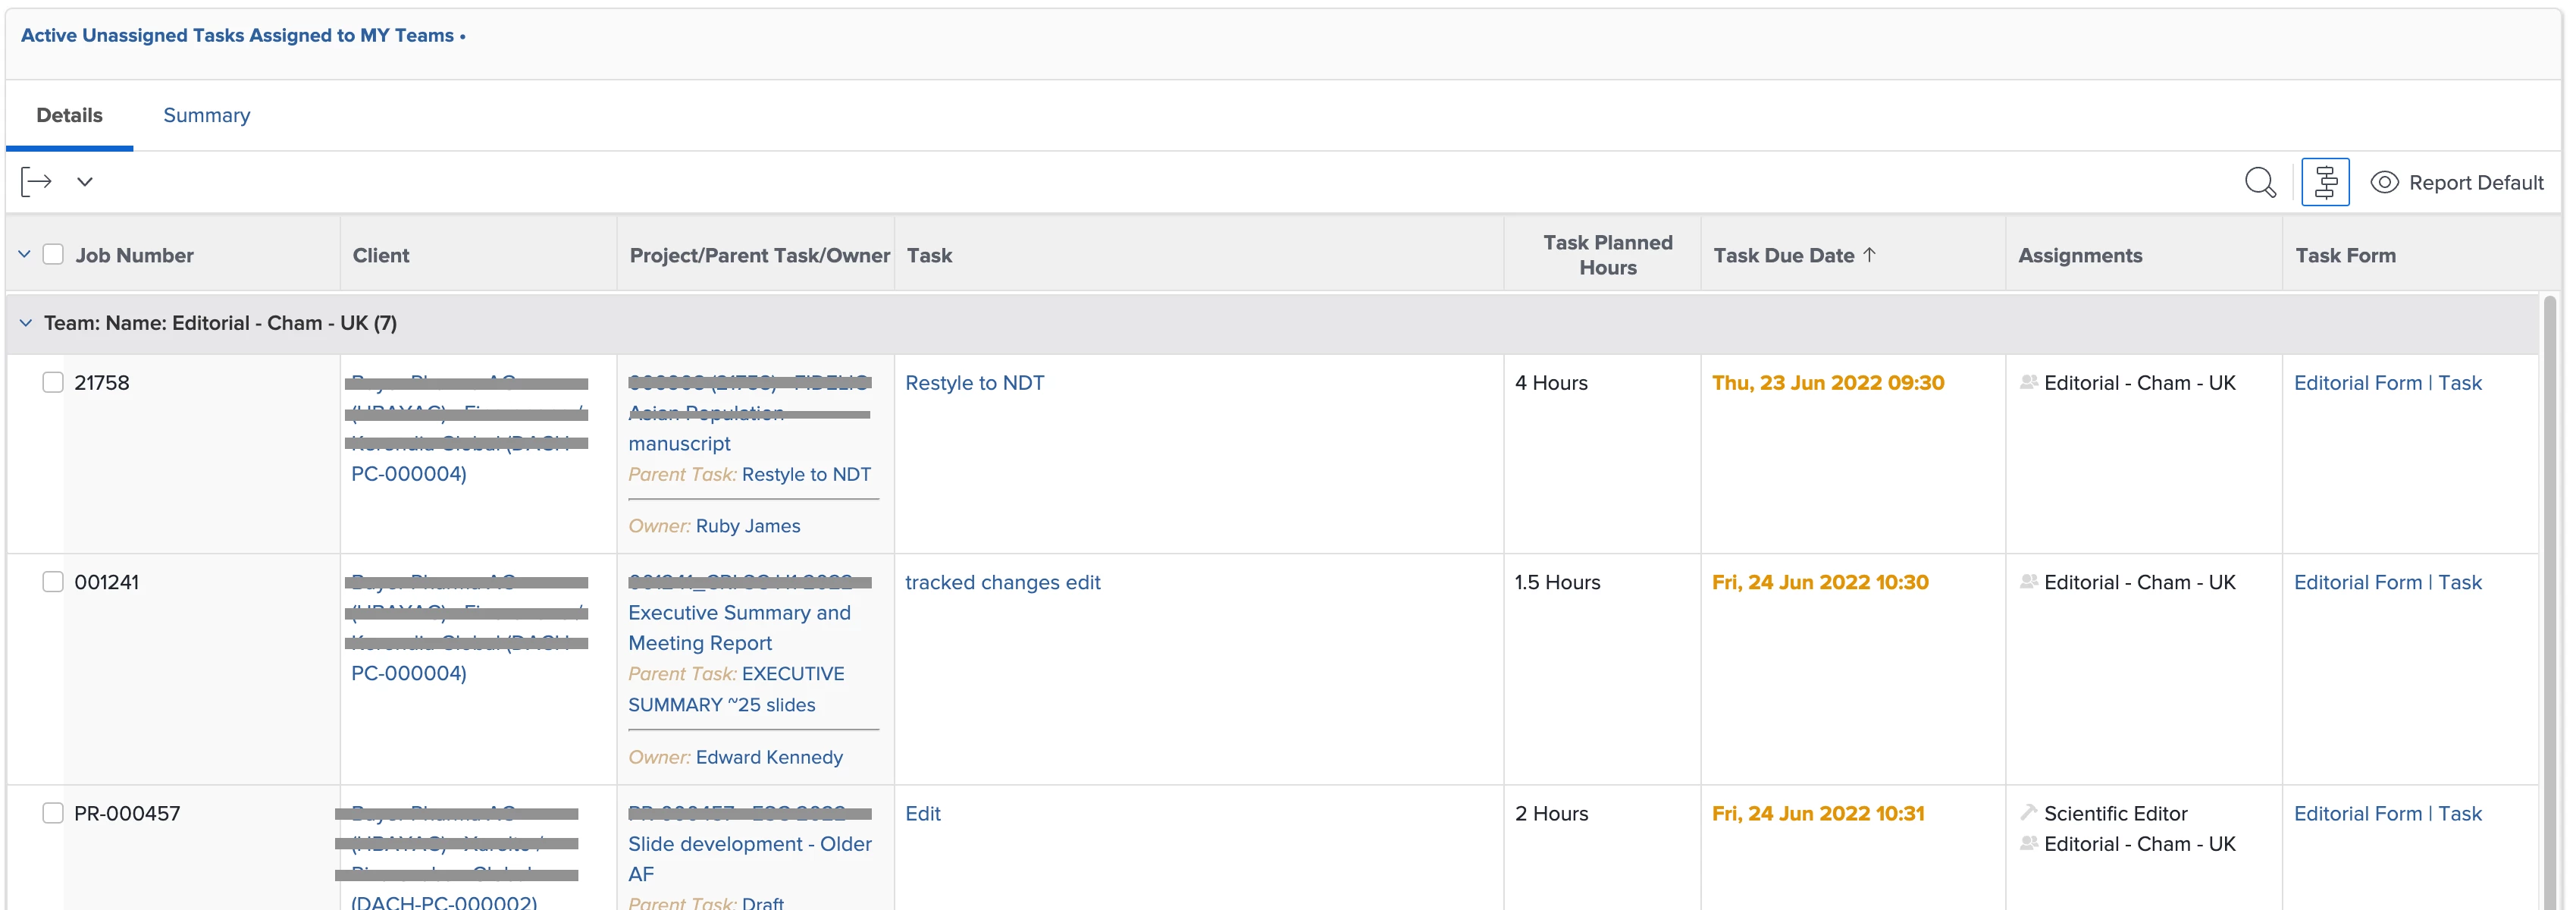Viewport: 2576px width, 910px height.
Task: Click the eye icon beside Report Default
Action: tap(2384, 182)
